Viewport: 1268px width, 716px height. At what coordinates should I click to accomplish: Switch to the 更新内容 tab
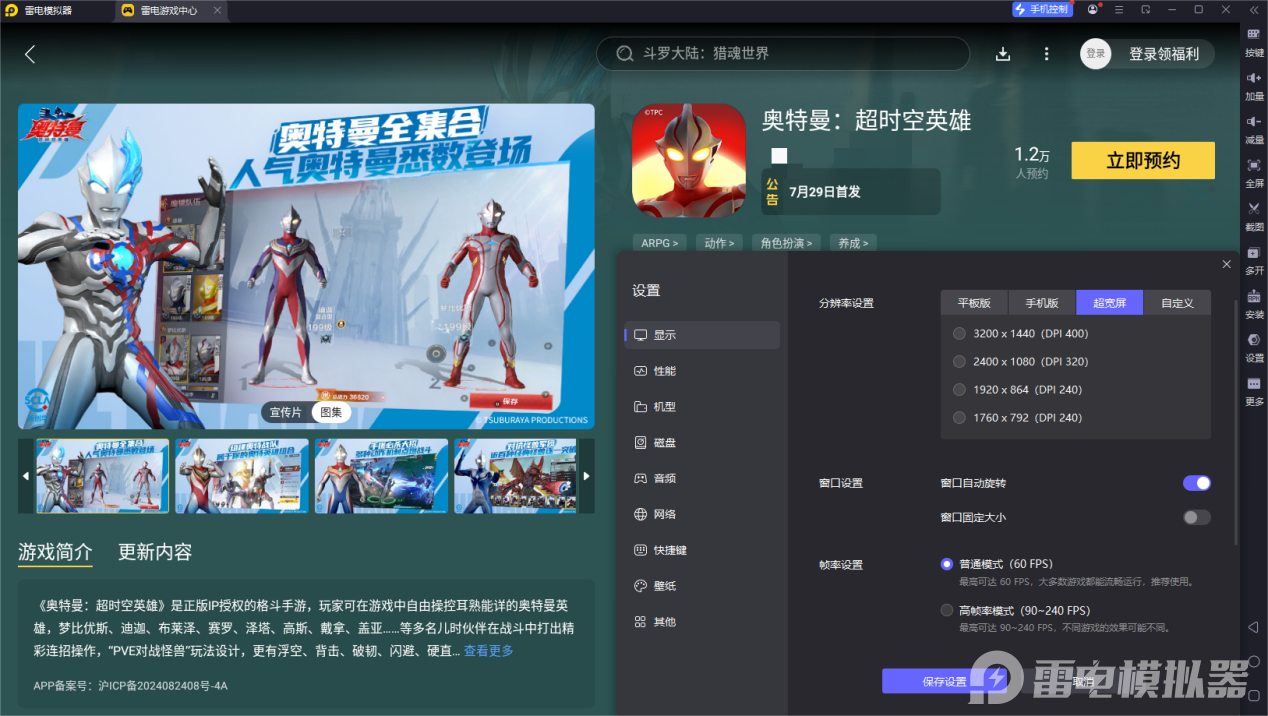click(155, 552)
